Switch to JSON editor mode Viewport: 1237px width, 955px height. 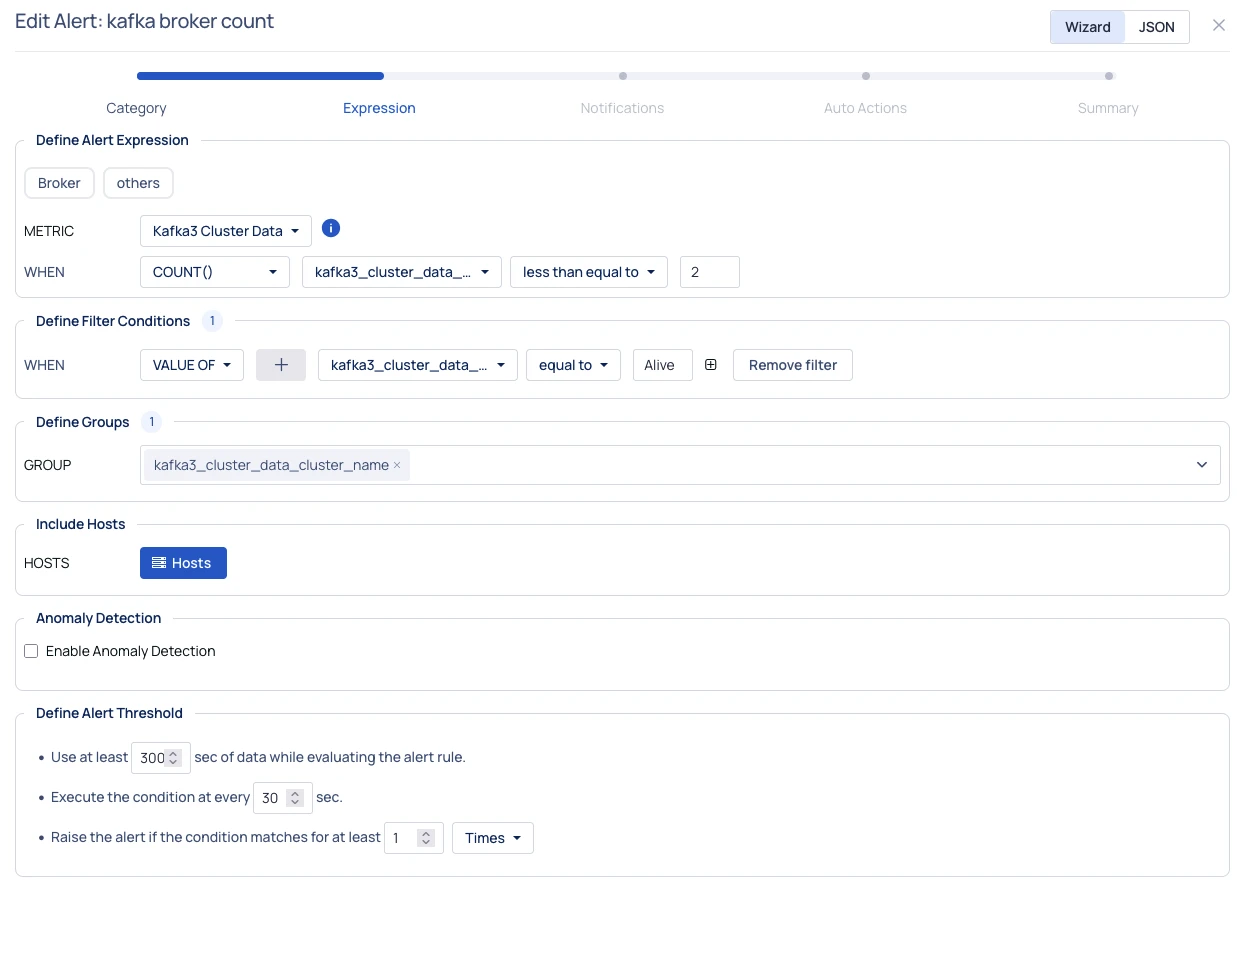tap(1156, 27)
